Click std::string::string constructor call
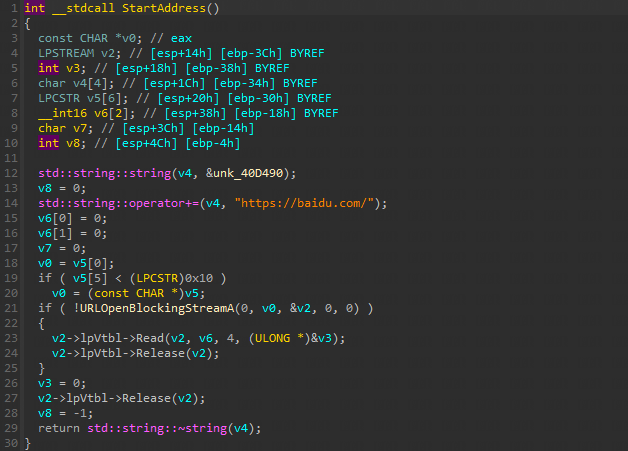The width and height of the screenshot is (628, 451). click(105, 173)
